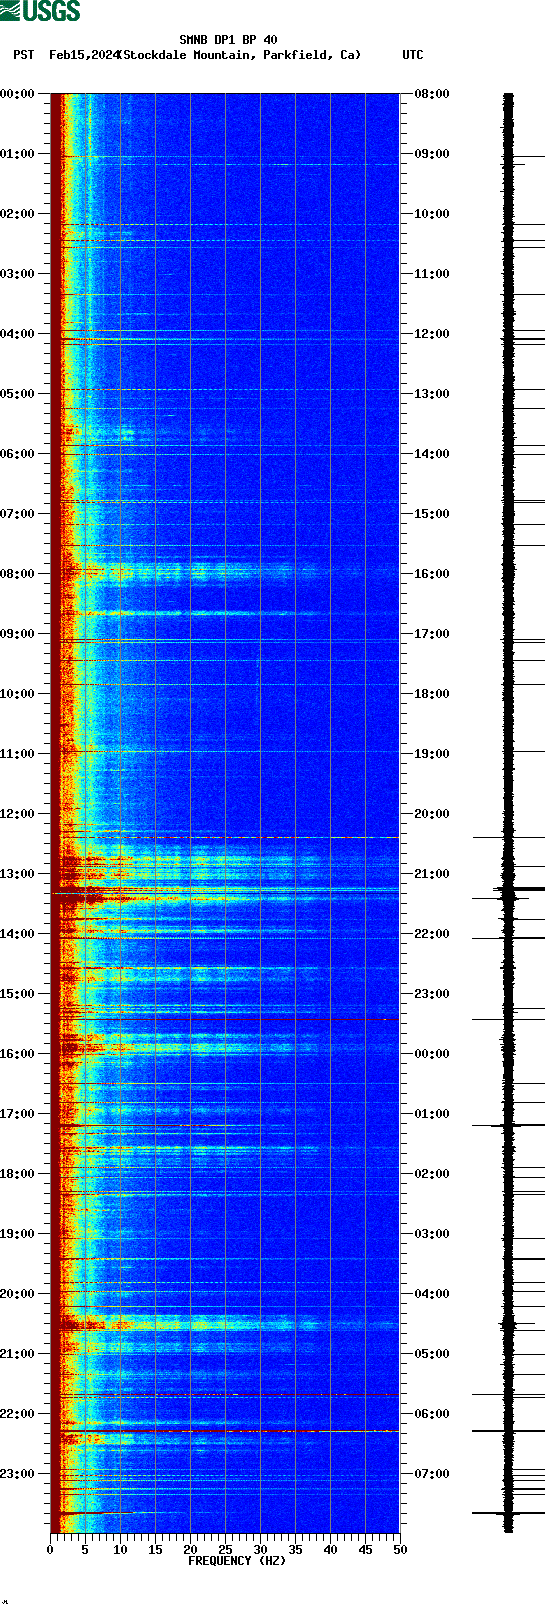Click the date Feb15,2024 in the header

click(84, 55)
